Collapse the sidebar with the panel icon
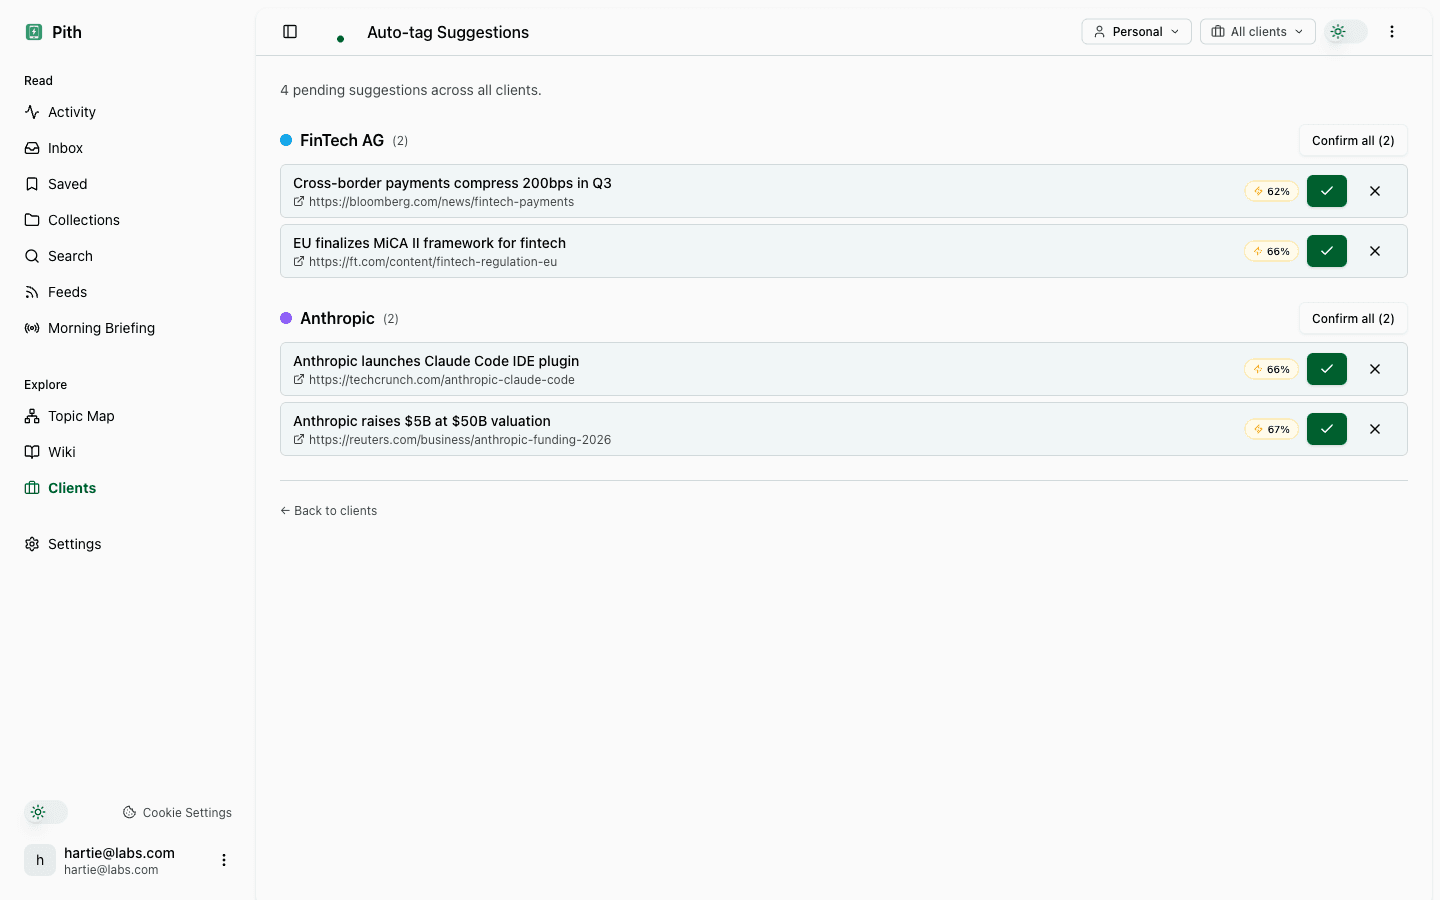This screenshot has height=900, width=1440. pyautogui.click(x=290, y=32)
